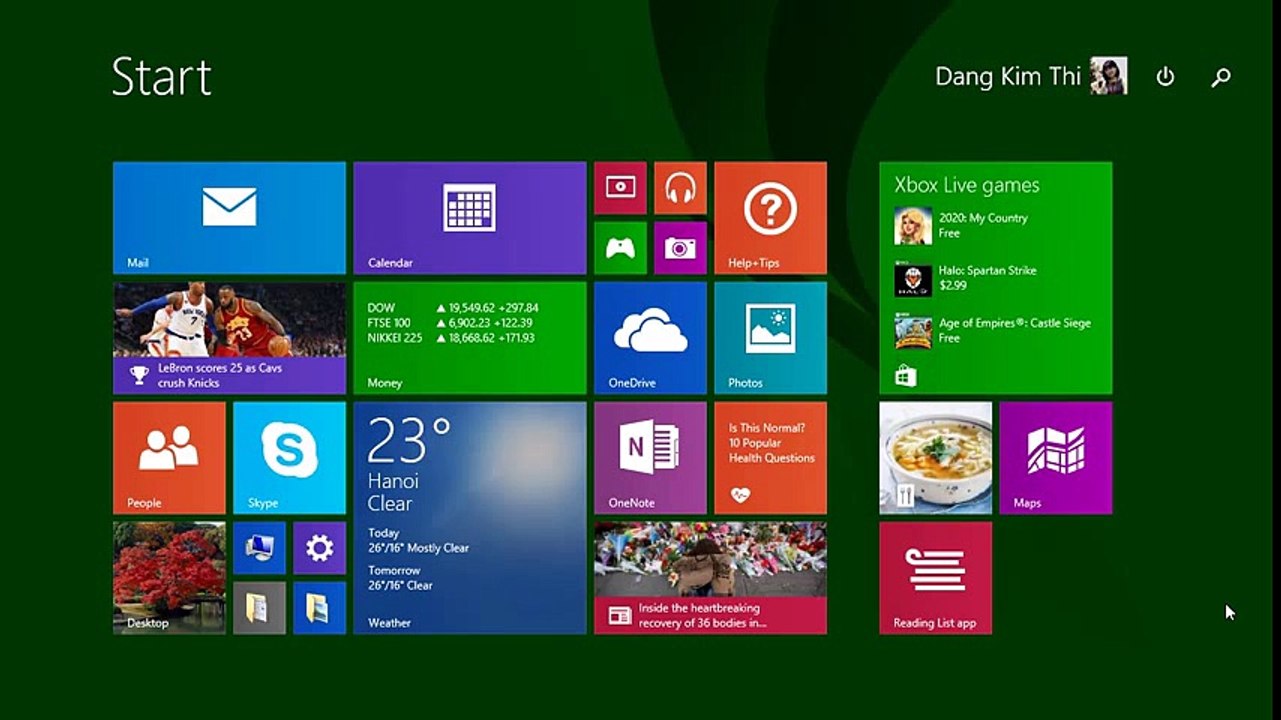The width and height of the screenshot is (1281, 720).
Task: Open the Xbox Live games Store tile
Action: pos(996,278)
